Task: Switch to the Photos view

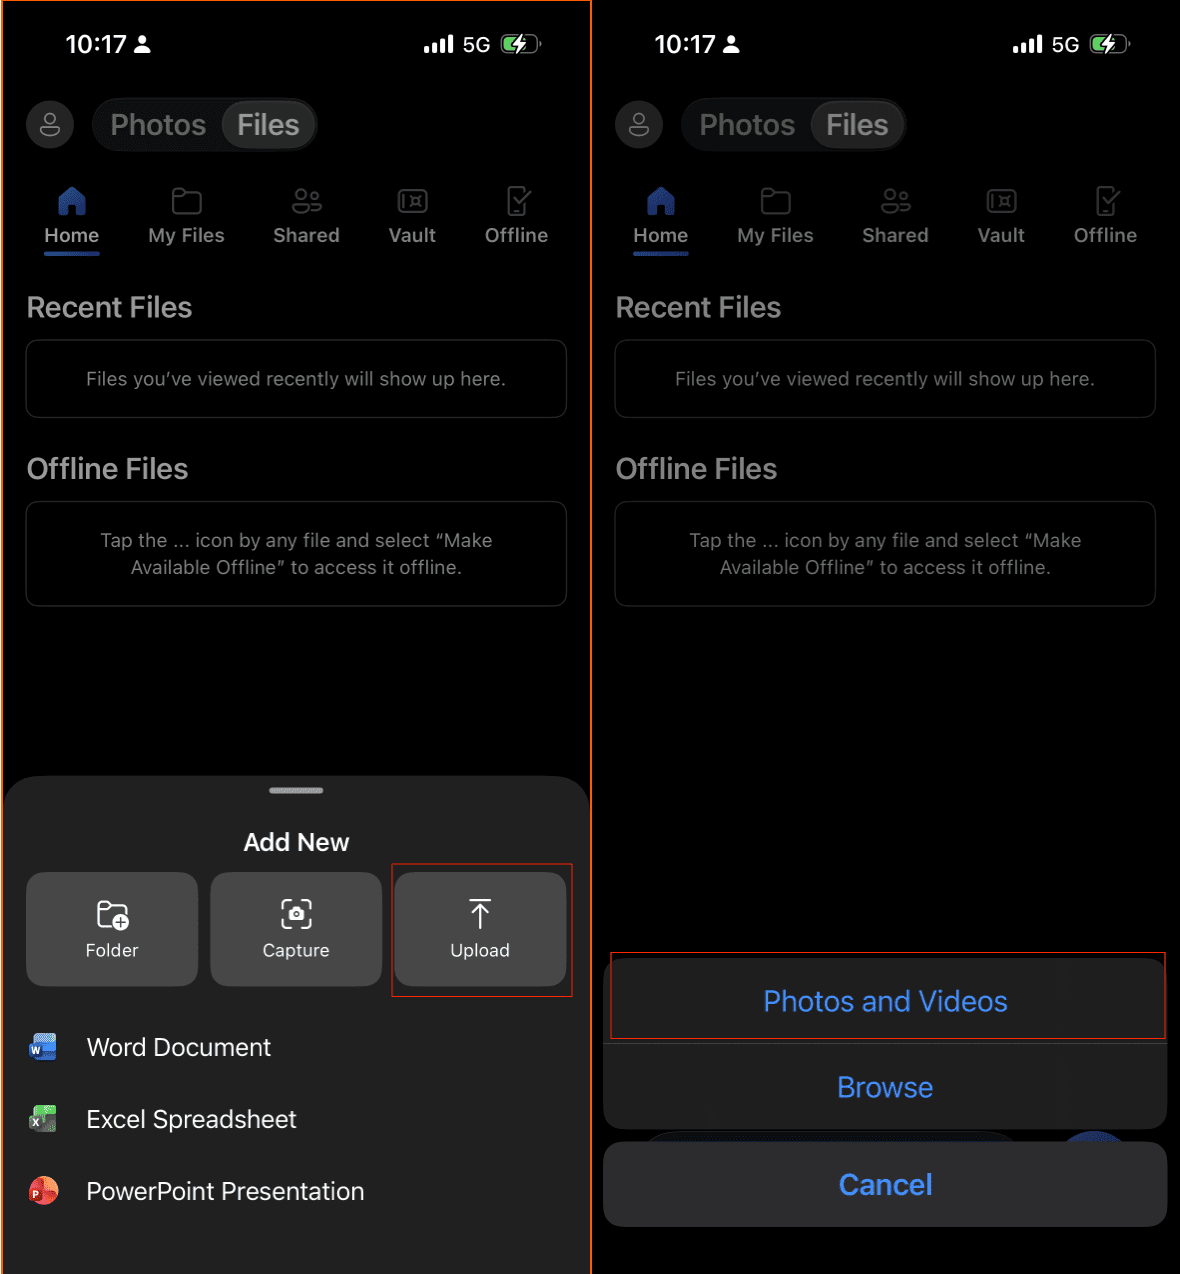Action: tap(156, 124)
